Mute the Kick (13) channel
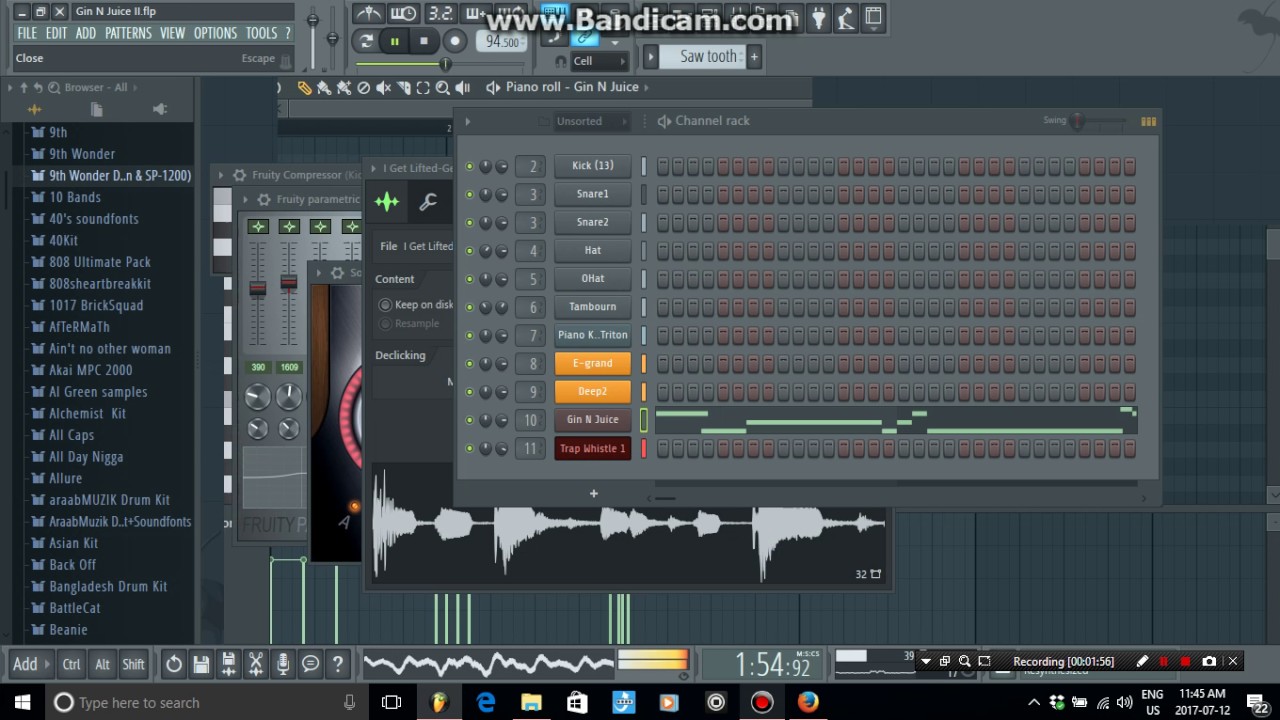The width and height of the screenshot is (1280, 720). pos(470,167)
